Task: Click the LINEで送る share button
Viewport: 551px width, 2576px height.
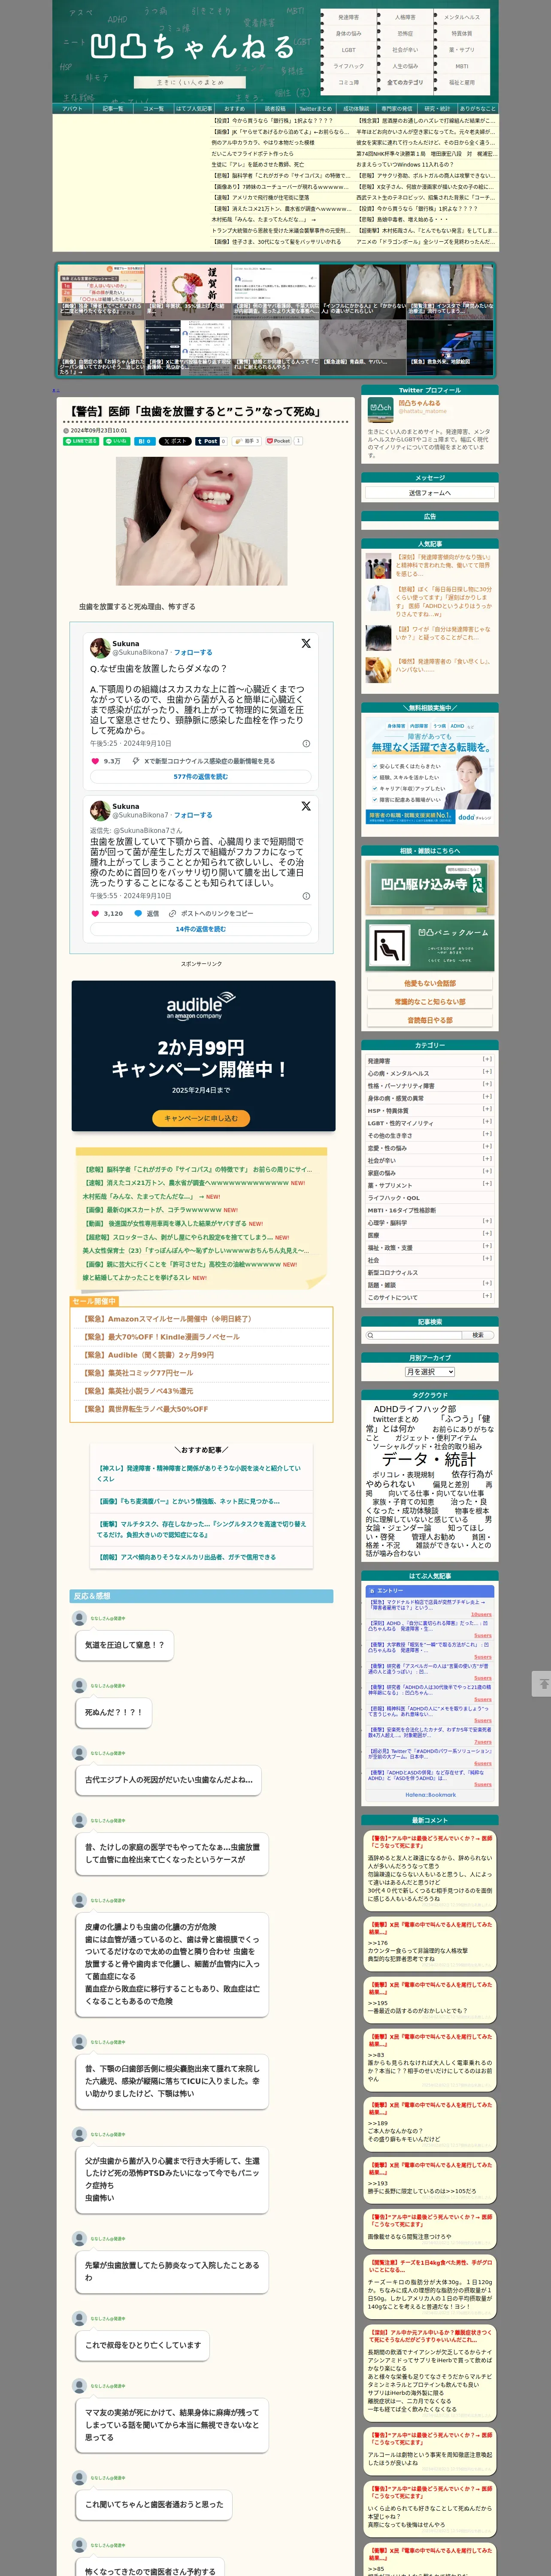Action: [x=82, y=440]
